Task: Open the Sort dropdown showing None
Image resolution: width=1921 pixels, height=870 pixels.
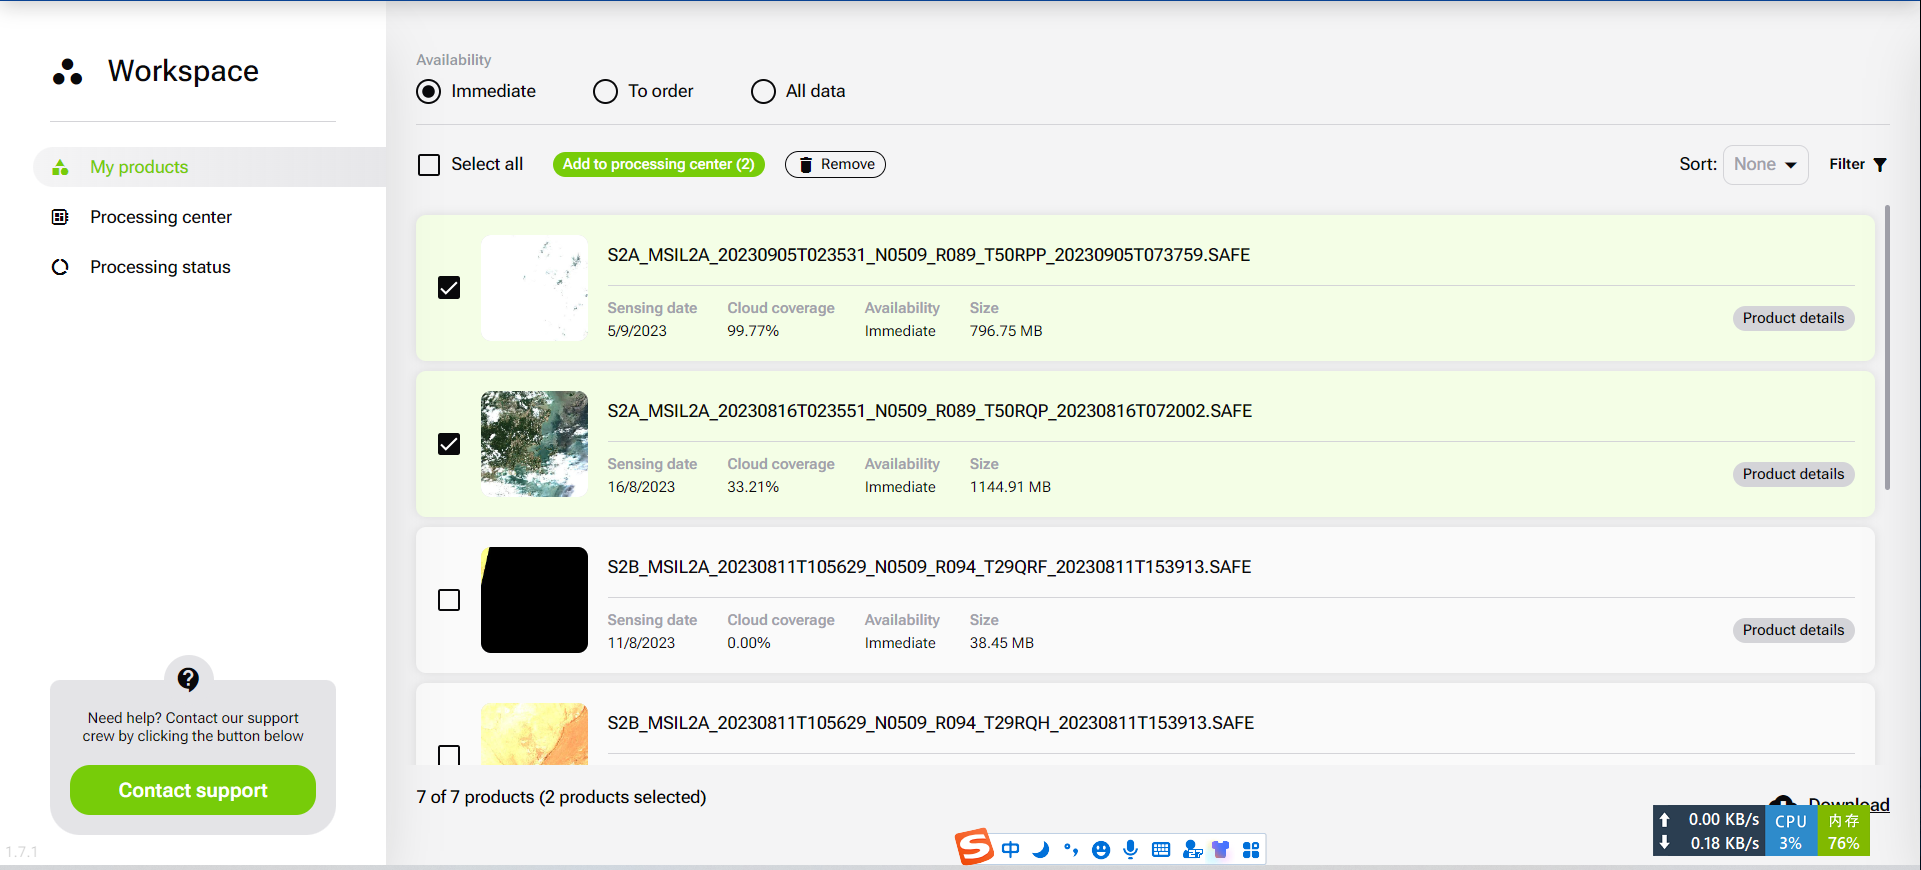Action: [1765, 165]
